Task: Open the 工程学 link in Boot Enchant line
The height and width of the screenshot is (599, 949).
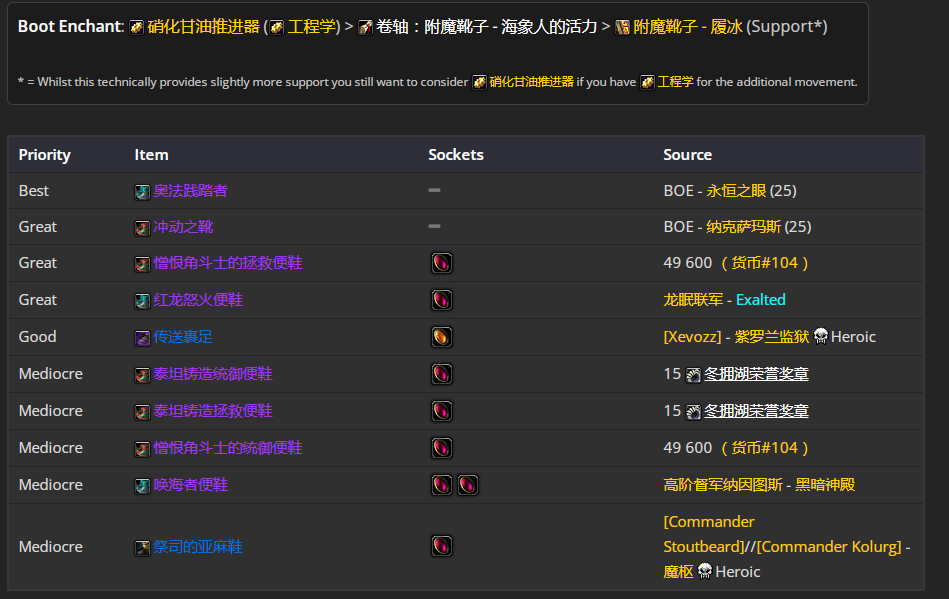Action: point(311,27)
